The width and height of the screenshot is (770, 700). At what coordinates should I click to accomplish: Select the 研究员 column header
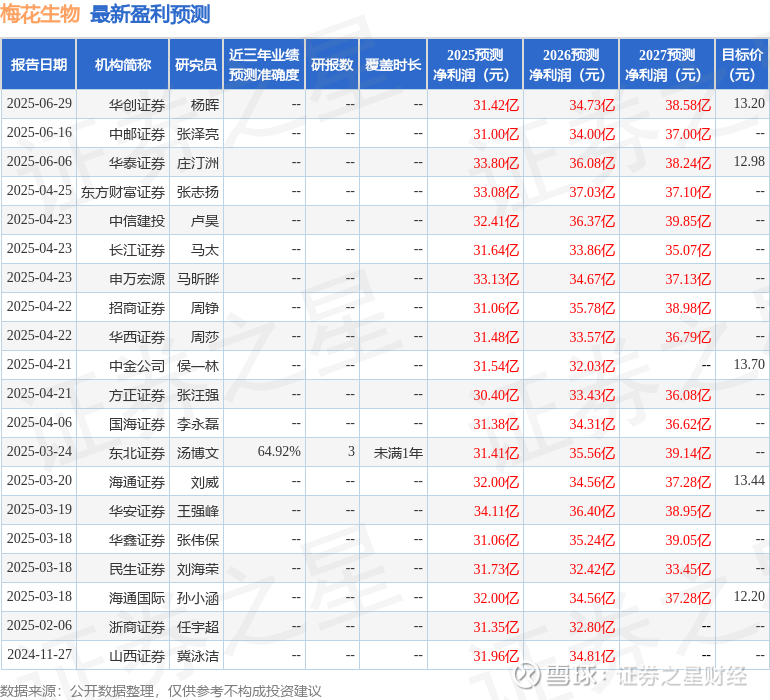pyautogui.click(x=196, y=64)
